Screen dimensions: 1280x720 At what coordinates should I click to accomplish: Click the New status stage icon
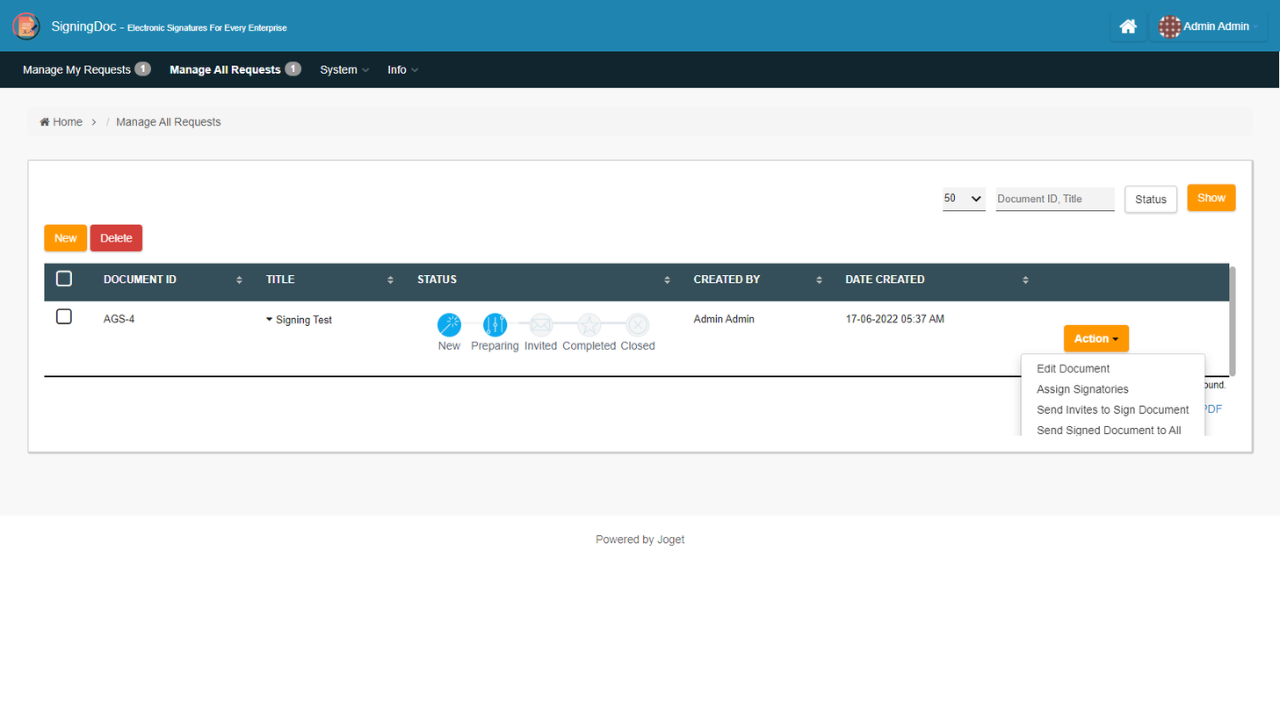click(449, 325)
